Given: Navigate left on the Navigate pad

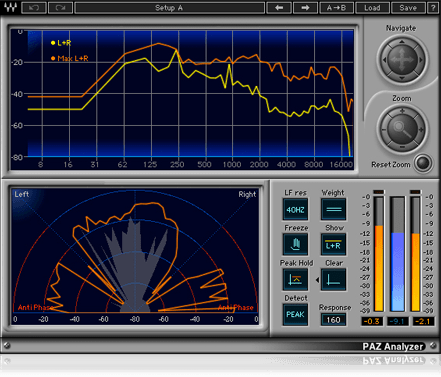Looking at the screenshot, I should 384,60.
